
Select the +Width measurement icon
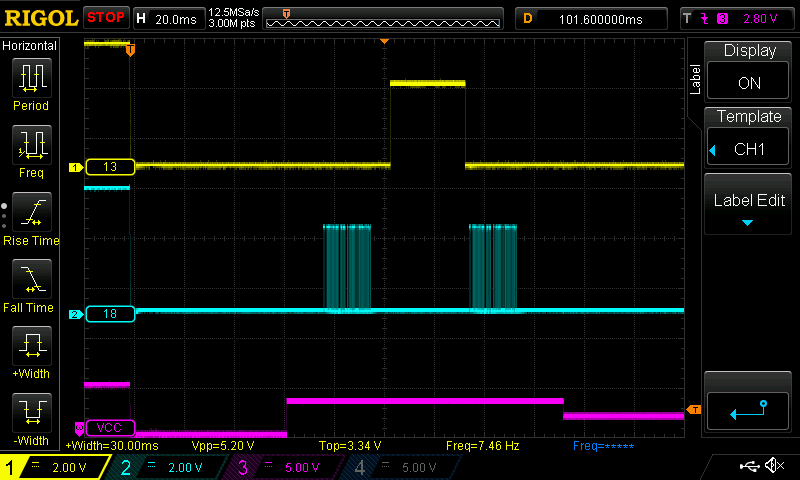pos(32,353)
